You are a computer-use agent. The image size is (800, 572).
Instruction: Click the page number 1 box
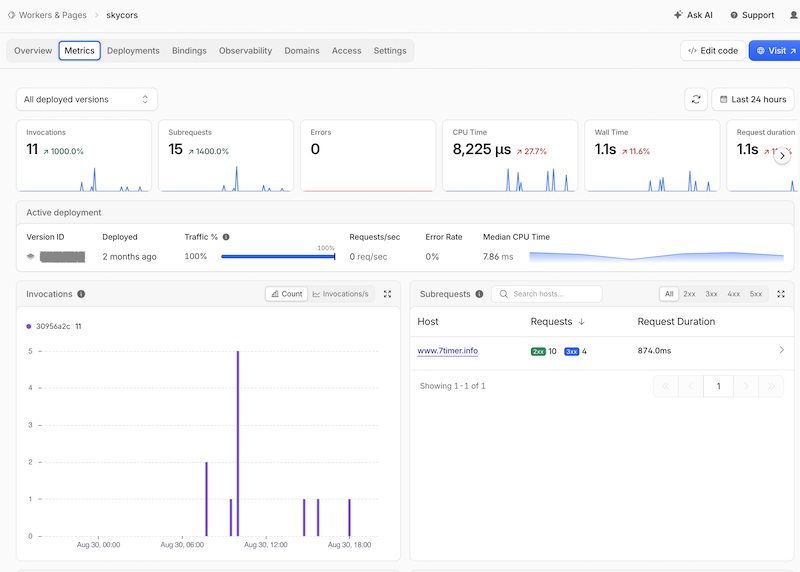(718, 386)
